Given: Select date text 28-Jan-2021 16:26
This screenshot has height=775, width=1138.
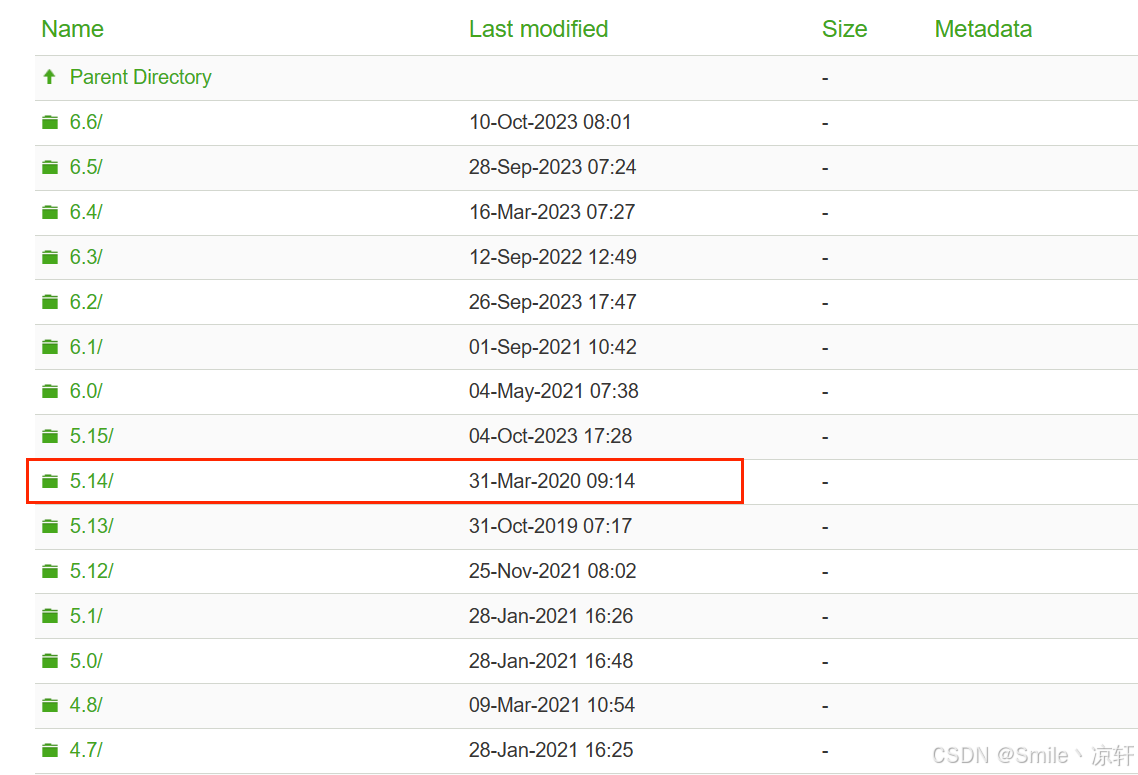Looking at the screenshot, I should point(551,616).
